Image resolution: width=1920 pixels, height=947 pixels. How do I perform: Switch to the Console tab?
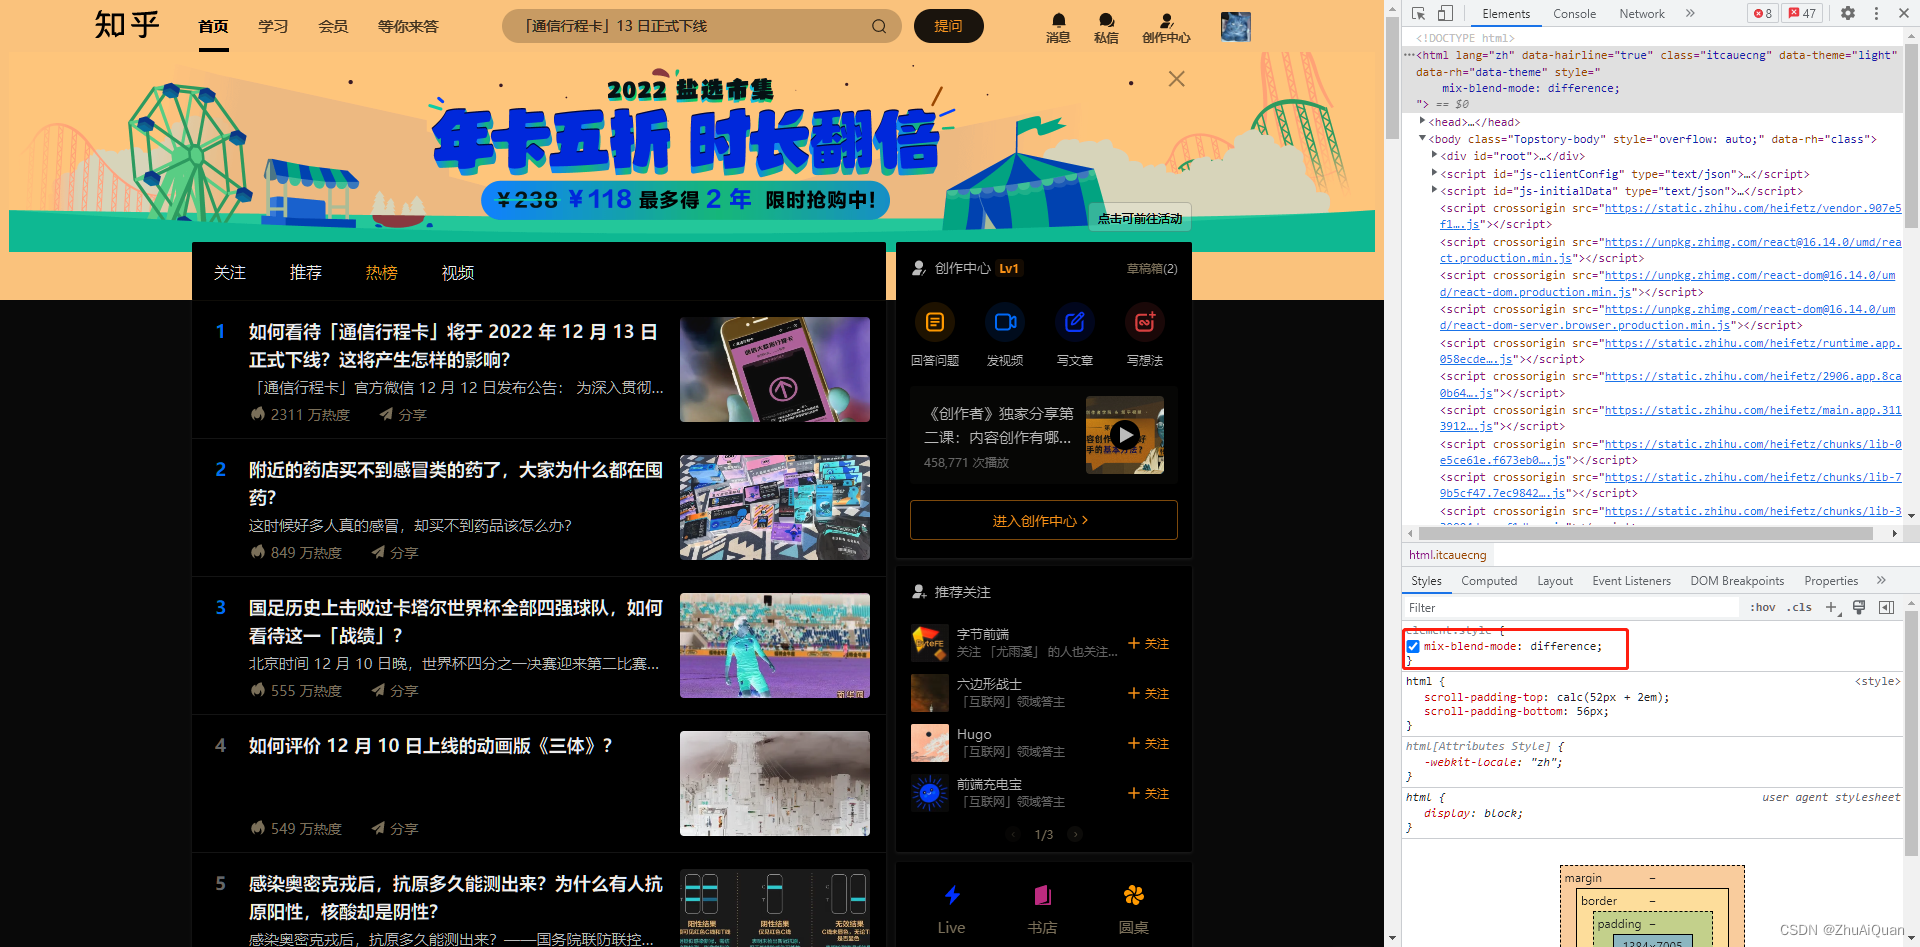(x=1574, y=14)
